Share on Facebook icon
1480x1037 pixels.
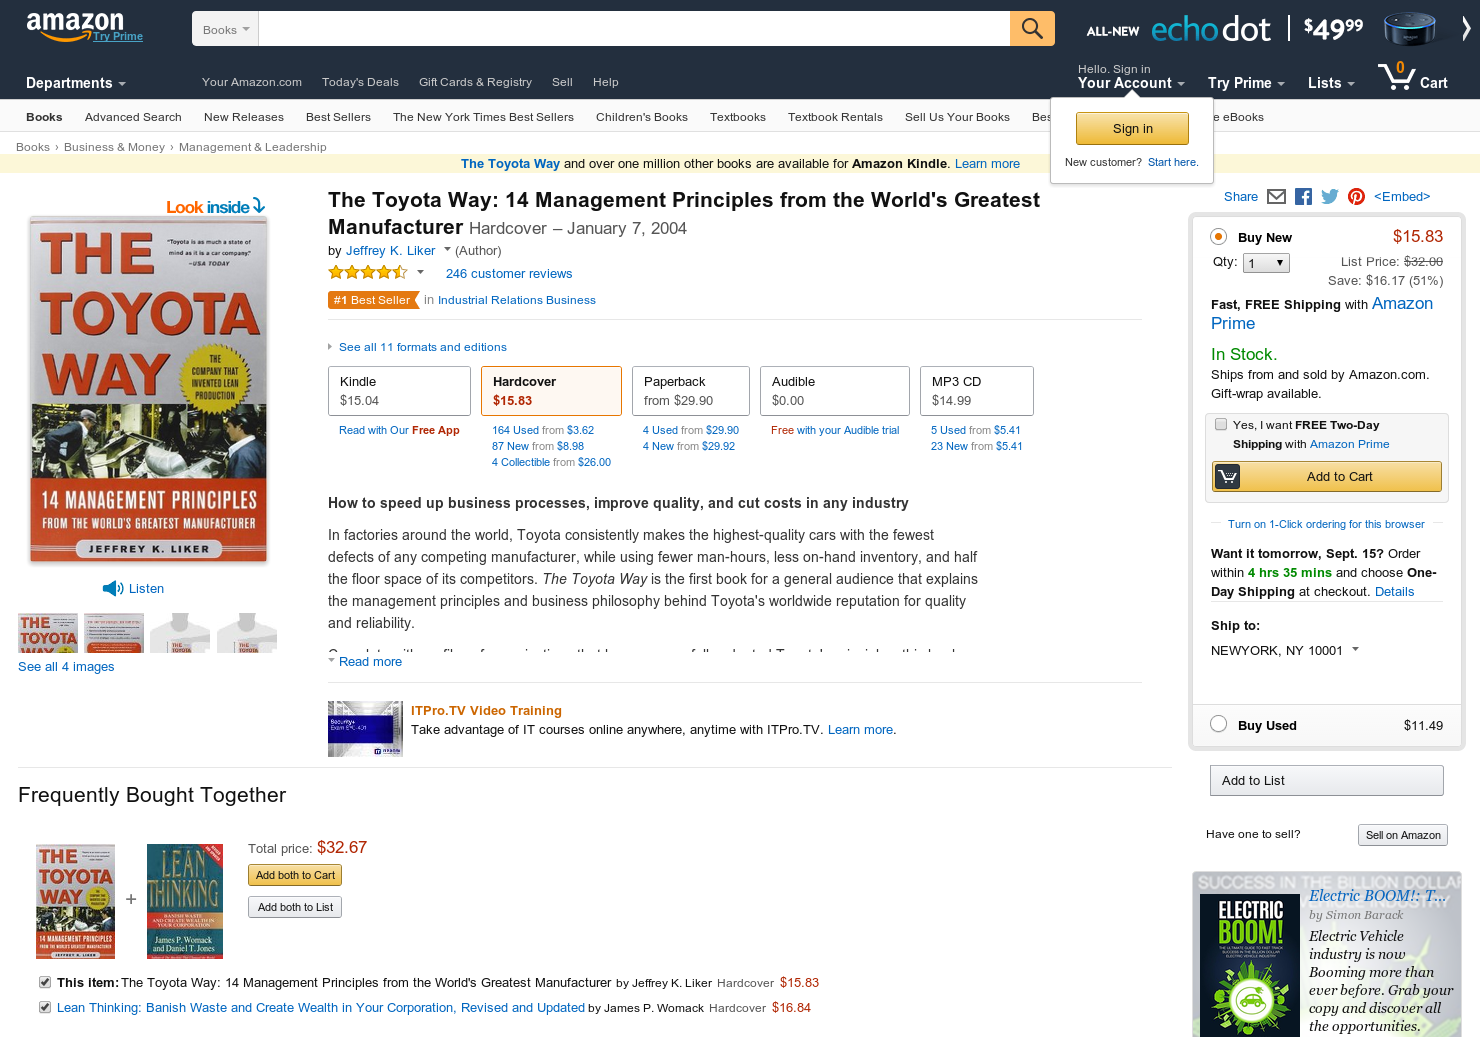point(1303,197)
